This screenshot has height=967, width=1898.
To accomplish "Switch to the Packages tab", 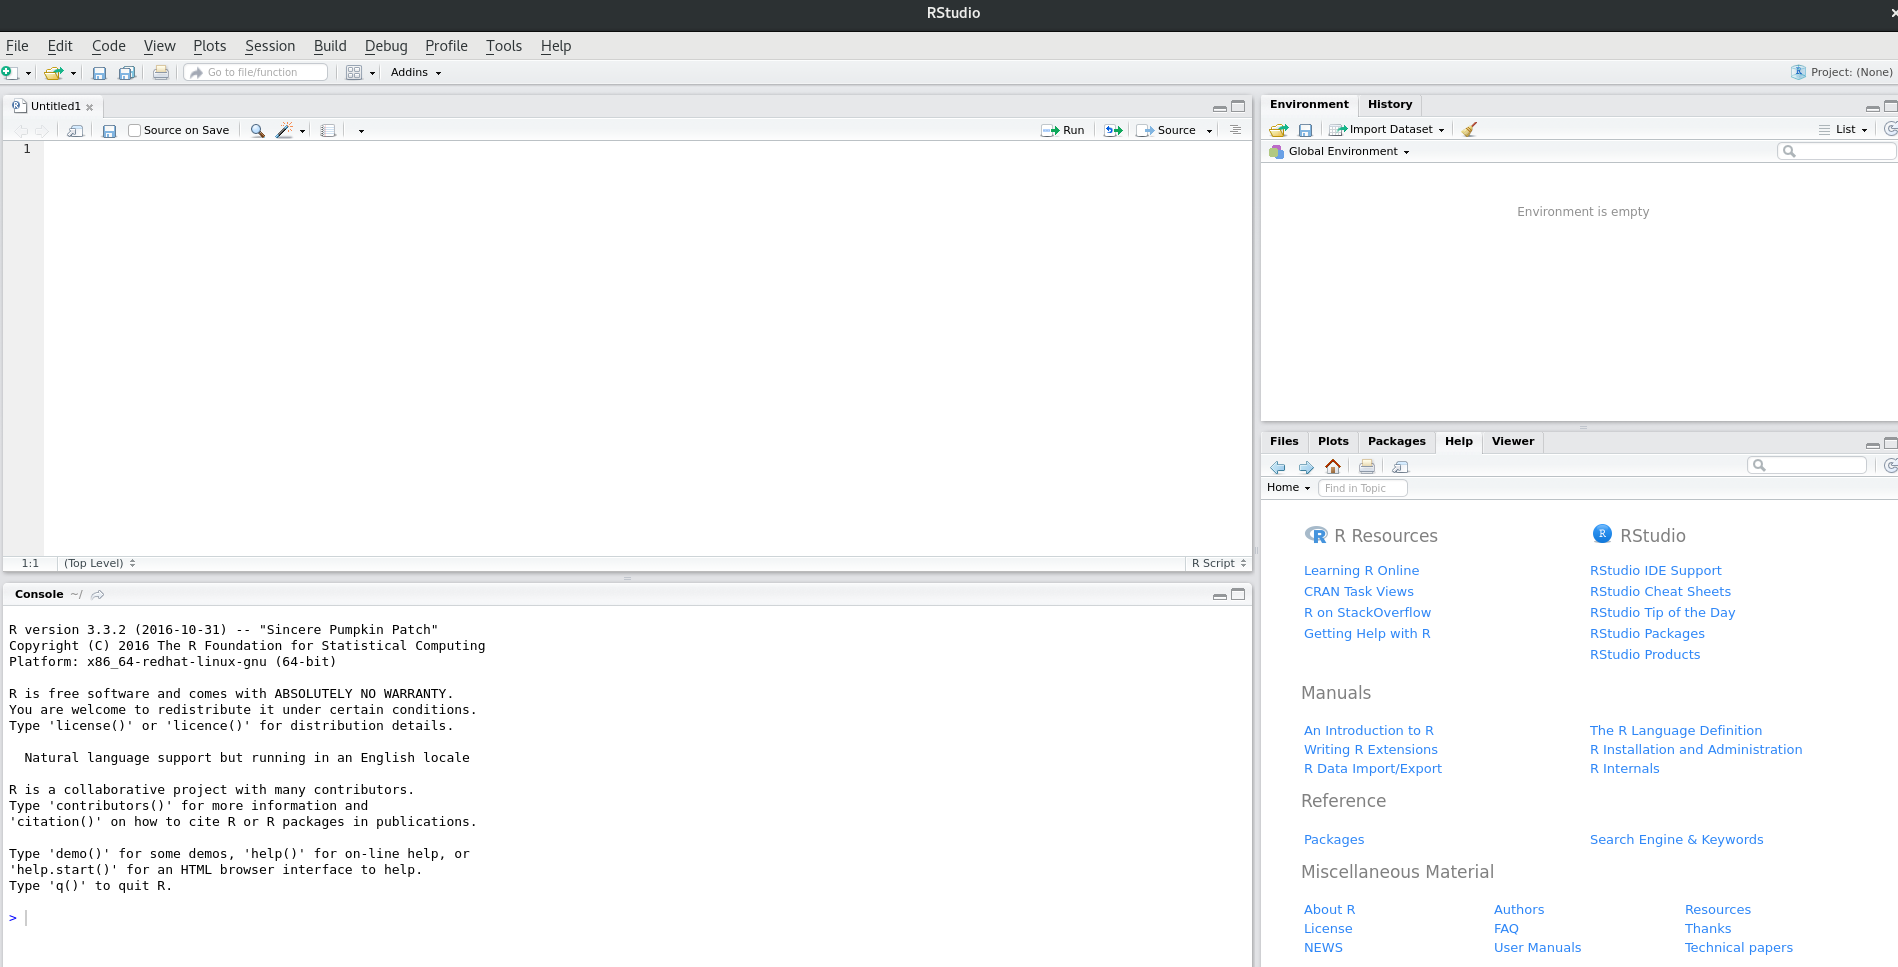I will 1397,441.
